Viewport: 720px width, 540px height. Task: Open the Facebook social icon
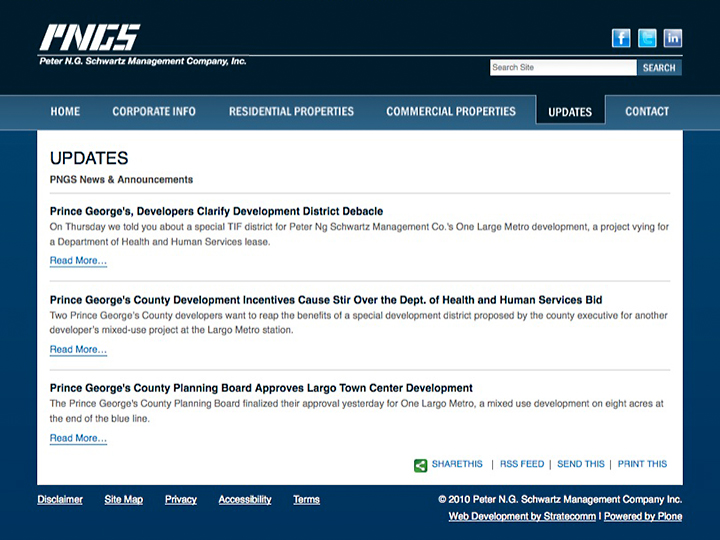point(621,38)
